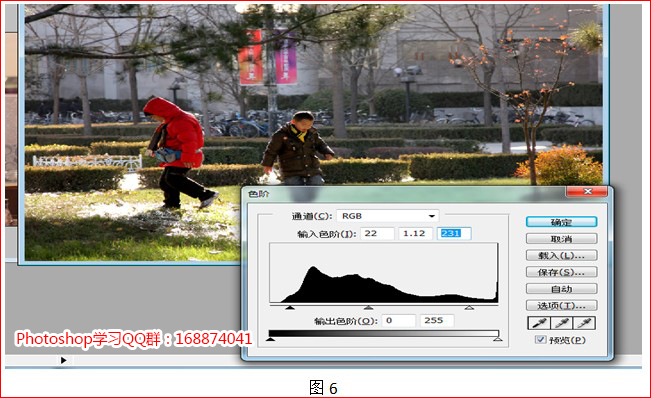Open 选项(T)... options
Viewport: 651px width, 398px height.
(x=561, y=305)
